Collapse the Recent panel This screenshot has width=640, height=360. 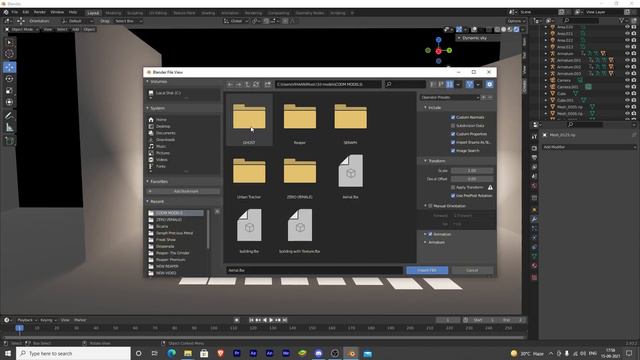click(x=148, y=202)
